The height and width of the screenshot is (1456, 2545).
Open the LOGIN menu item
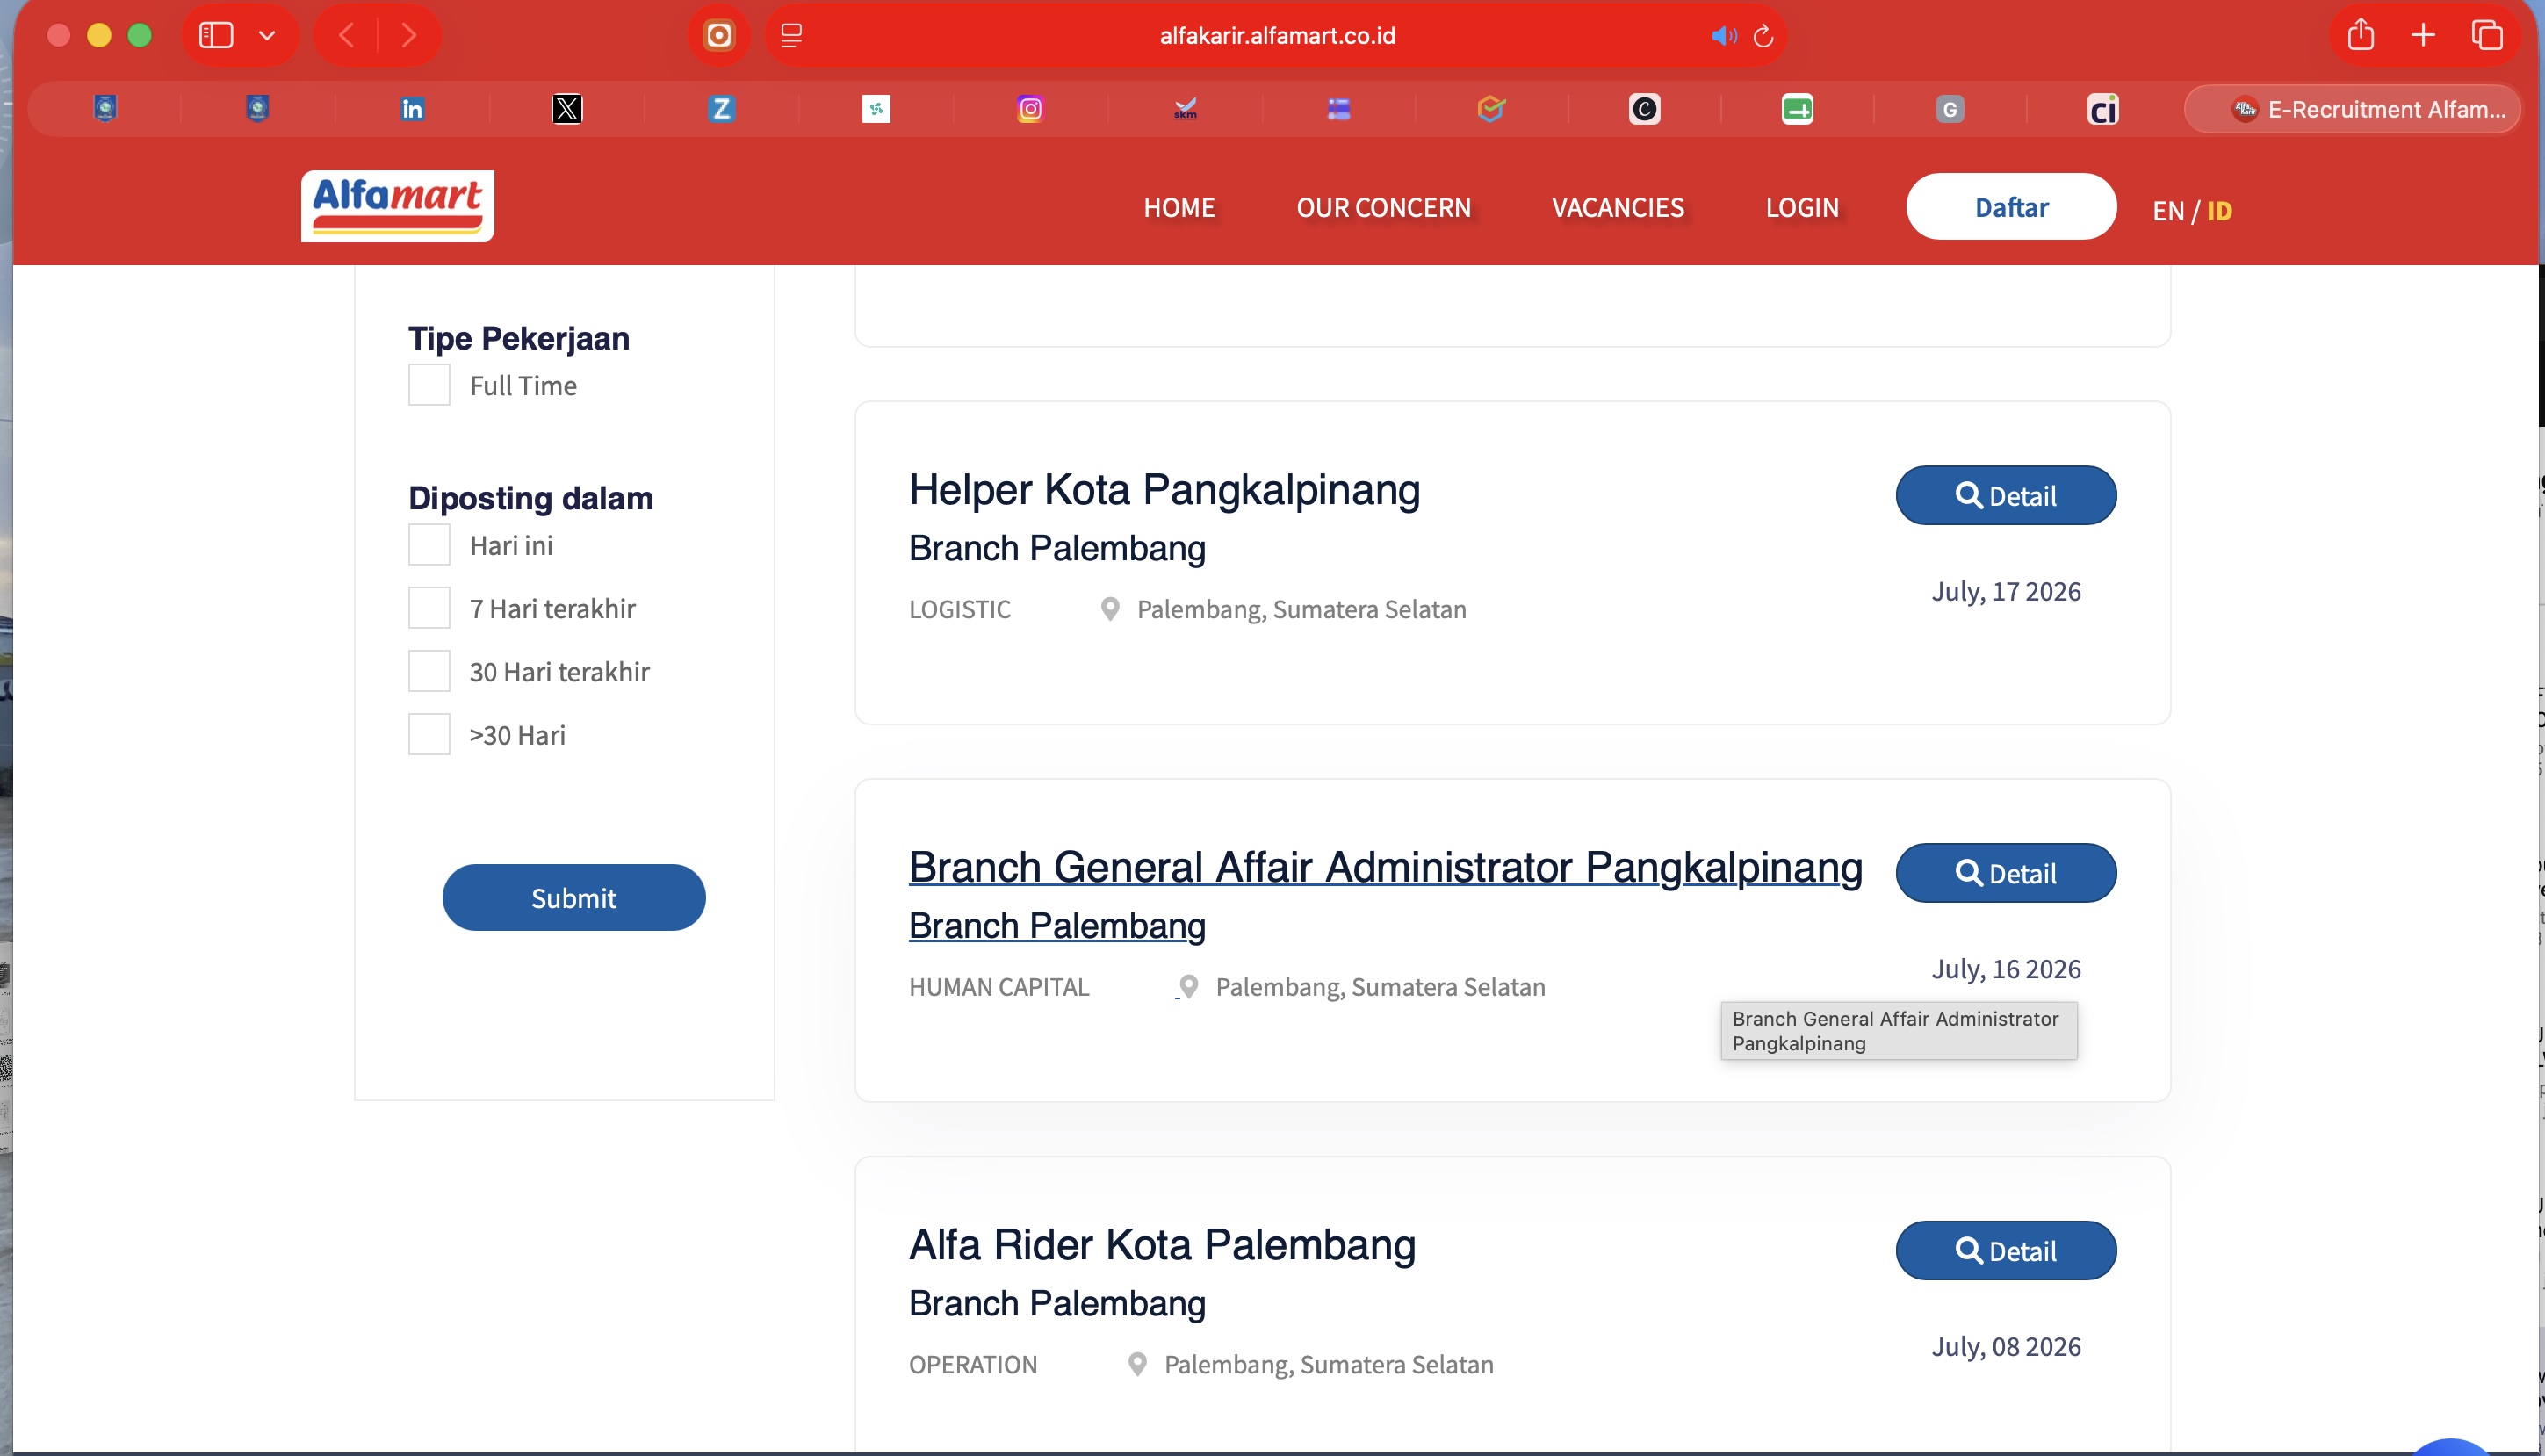click(1802, 208)
